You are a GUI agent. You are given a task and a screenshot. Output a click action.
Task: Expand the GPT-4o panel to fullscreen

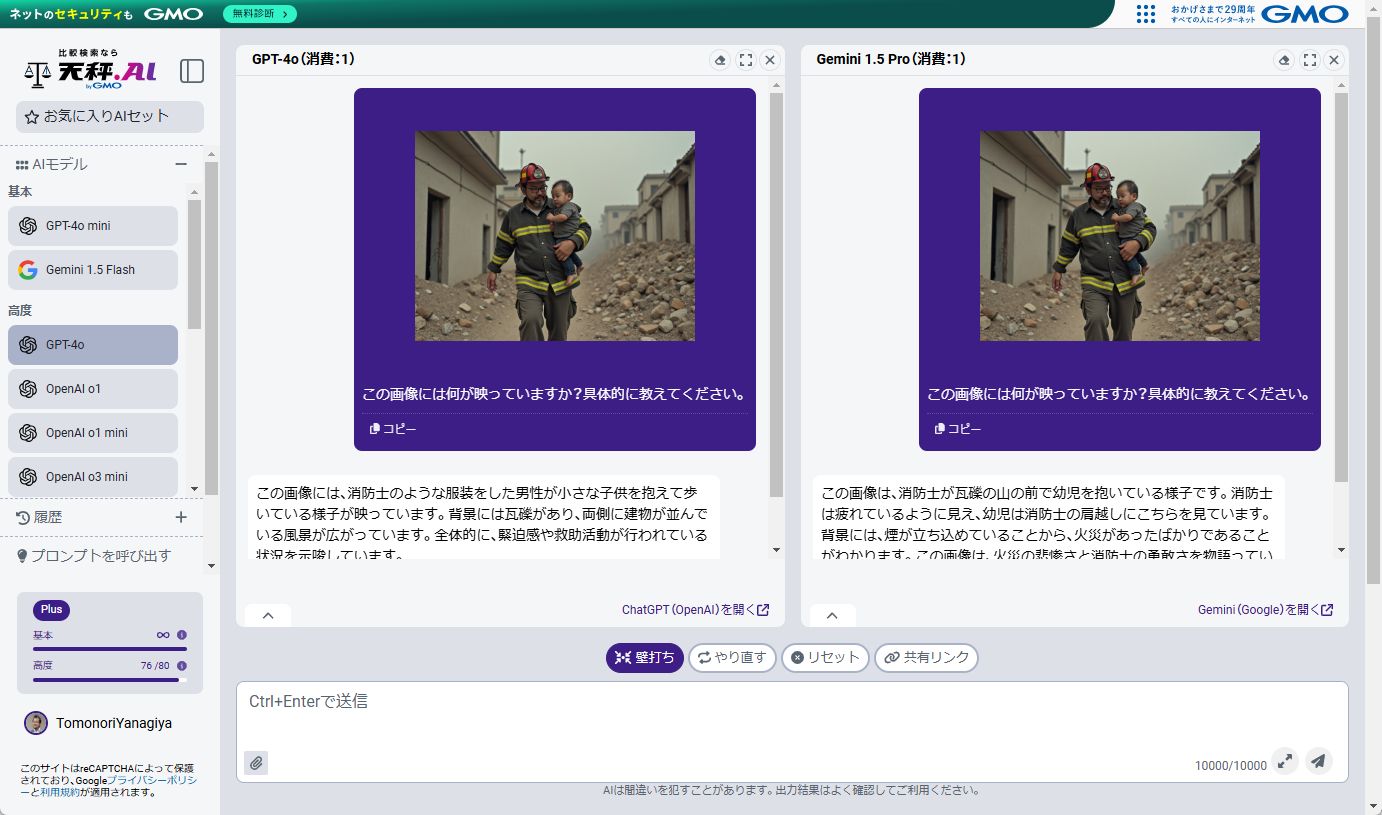coord(745,60)
